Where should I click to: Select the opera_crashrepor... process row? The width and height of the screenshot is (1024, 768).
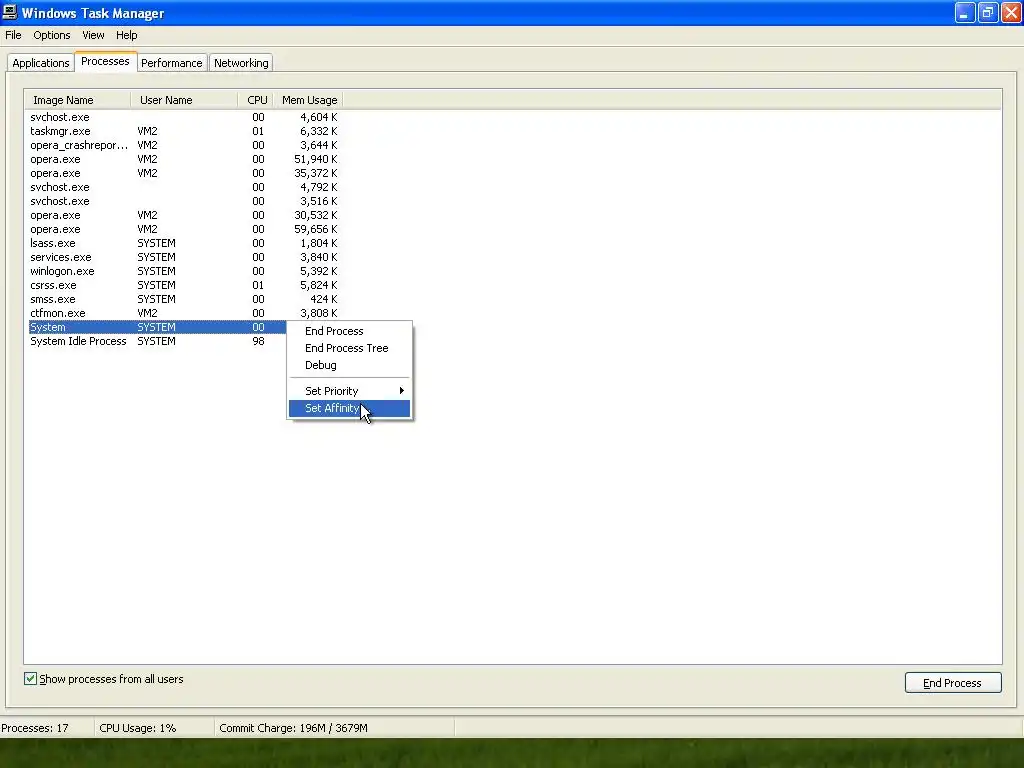pos(184,145)
